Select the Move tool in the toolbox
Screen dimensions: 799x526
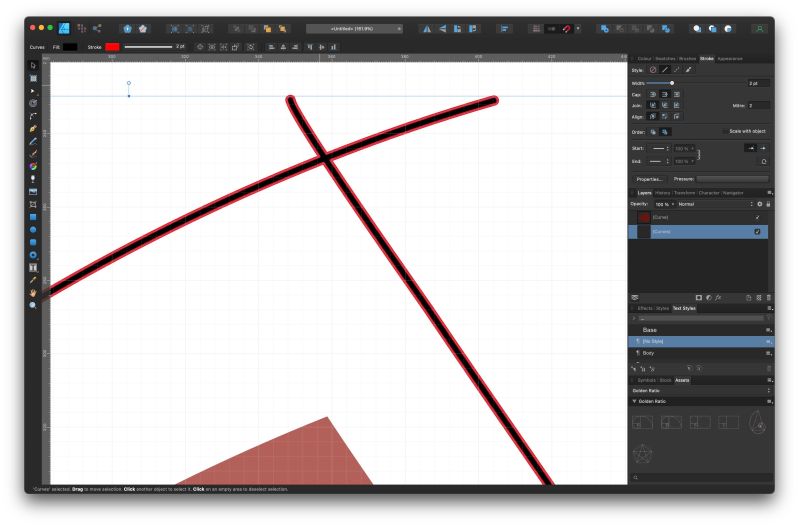[x=33, y=65]
